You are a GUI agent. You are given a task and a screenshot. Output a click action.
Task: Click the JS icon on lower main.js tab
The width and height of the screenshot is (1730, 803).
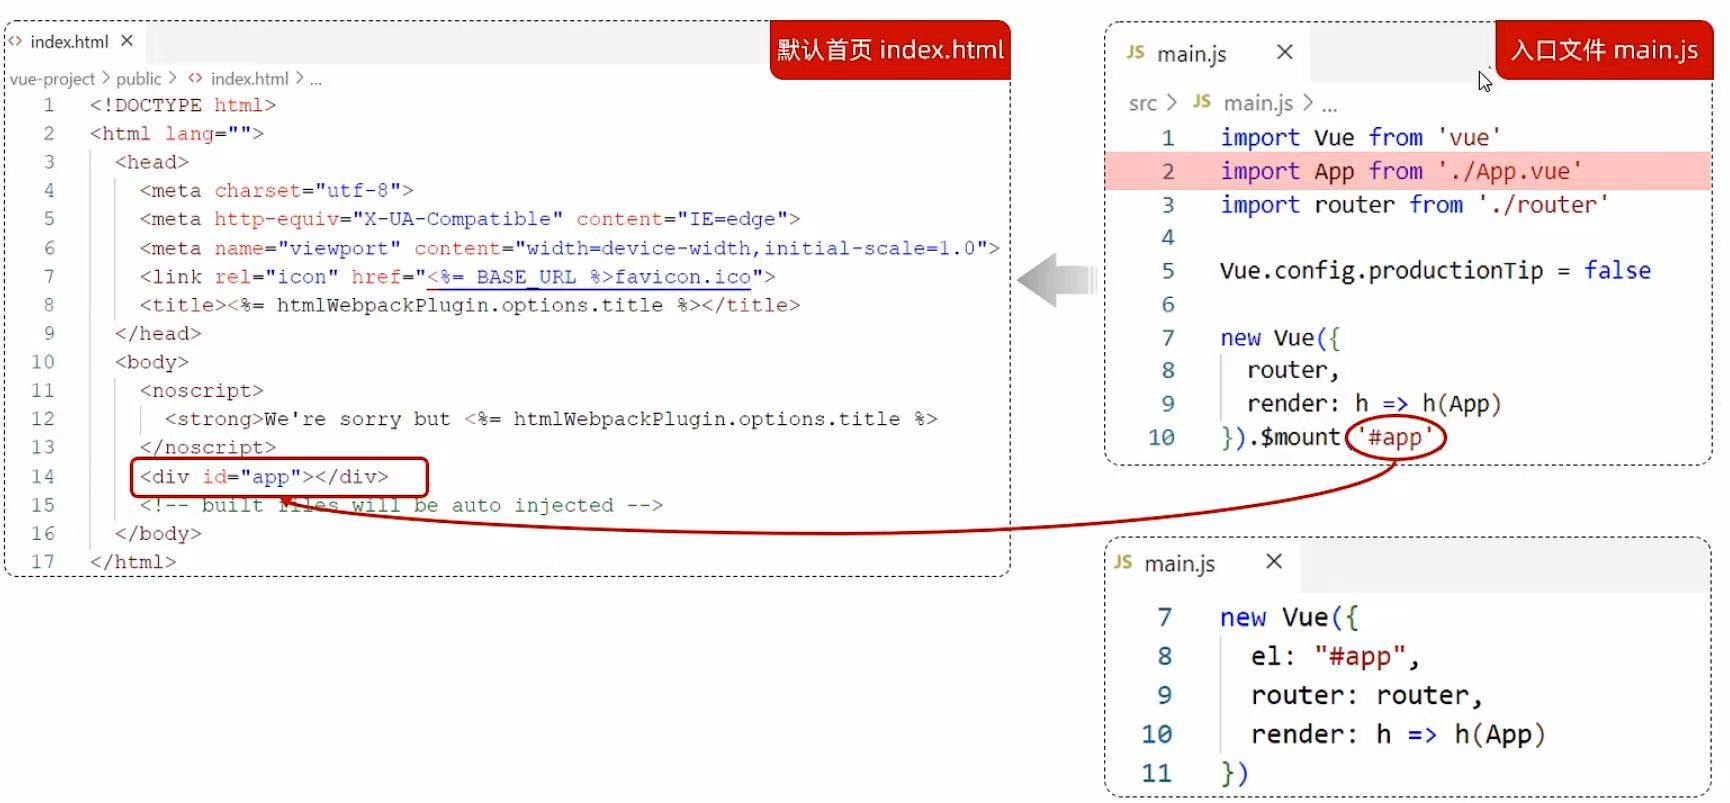point(1123,562)
